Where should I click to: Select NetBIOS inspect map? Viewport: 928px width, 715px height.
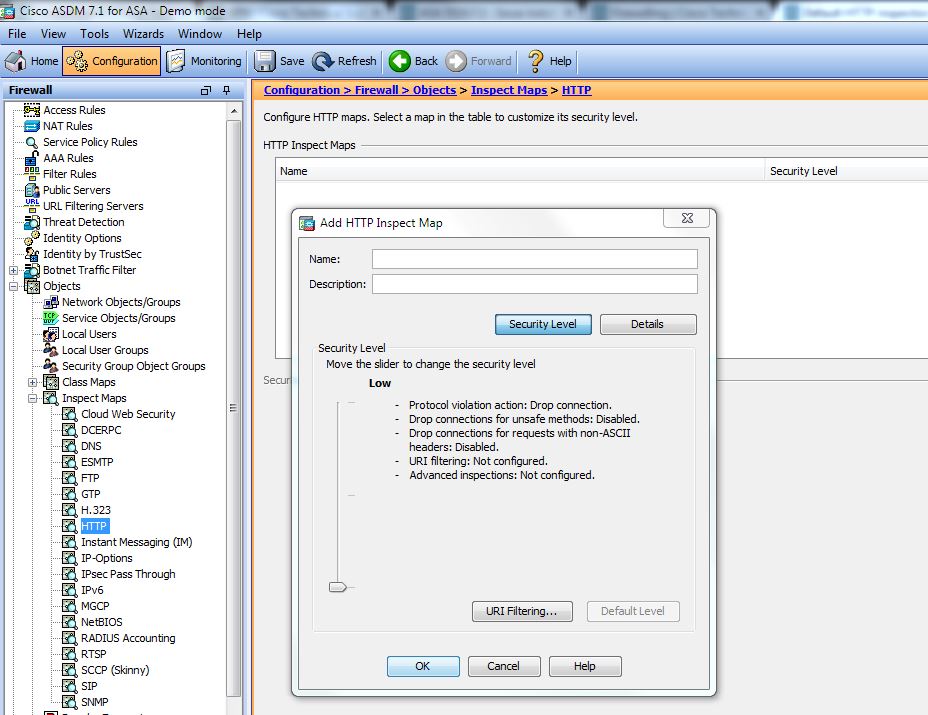(102, 622)
